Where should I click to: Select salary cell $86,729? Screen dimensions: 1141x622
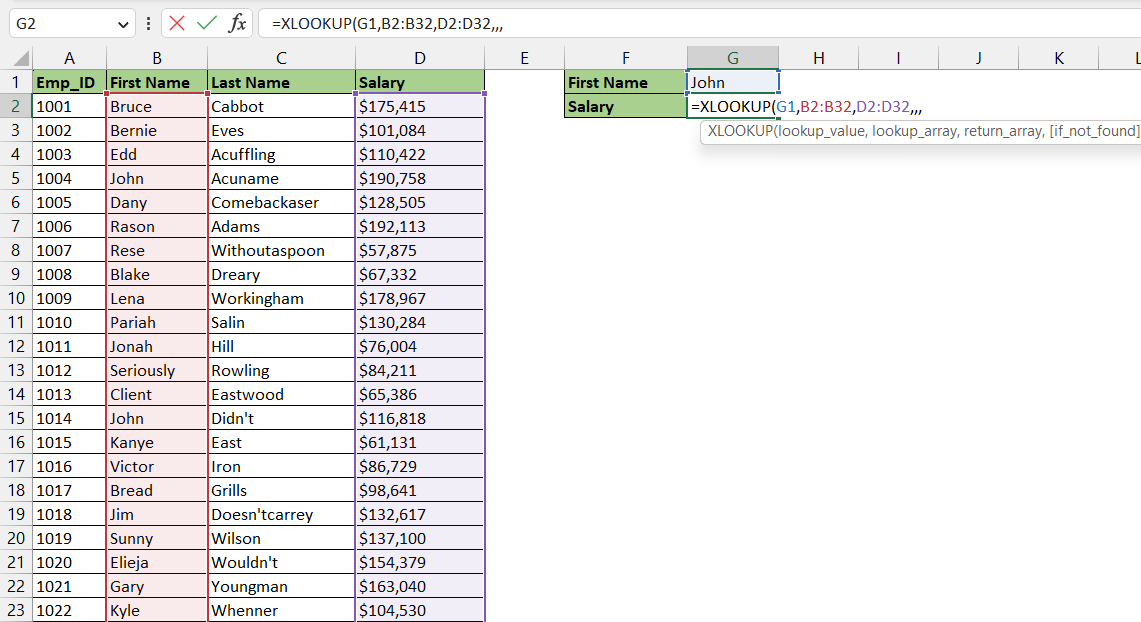(x=420, y=466)
